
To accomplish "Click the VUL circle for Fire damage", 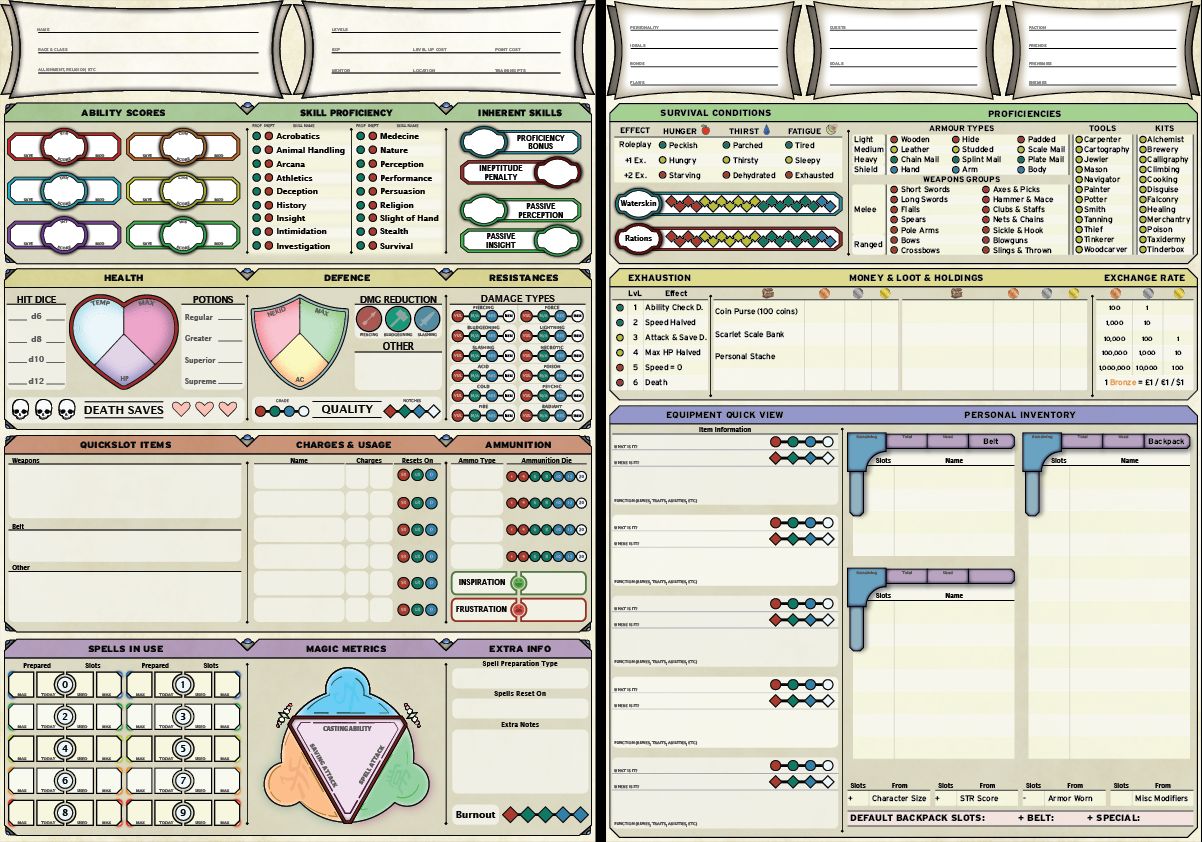I will click(x=457, y=413).
